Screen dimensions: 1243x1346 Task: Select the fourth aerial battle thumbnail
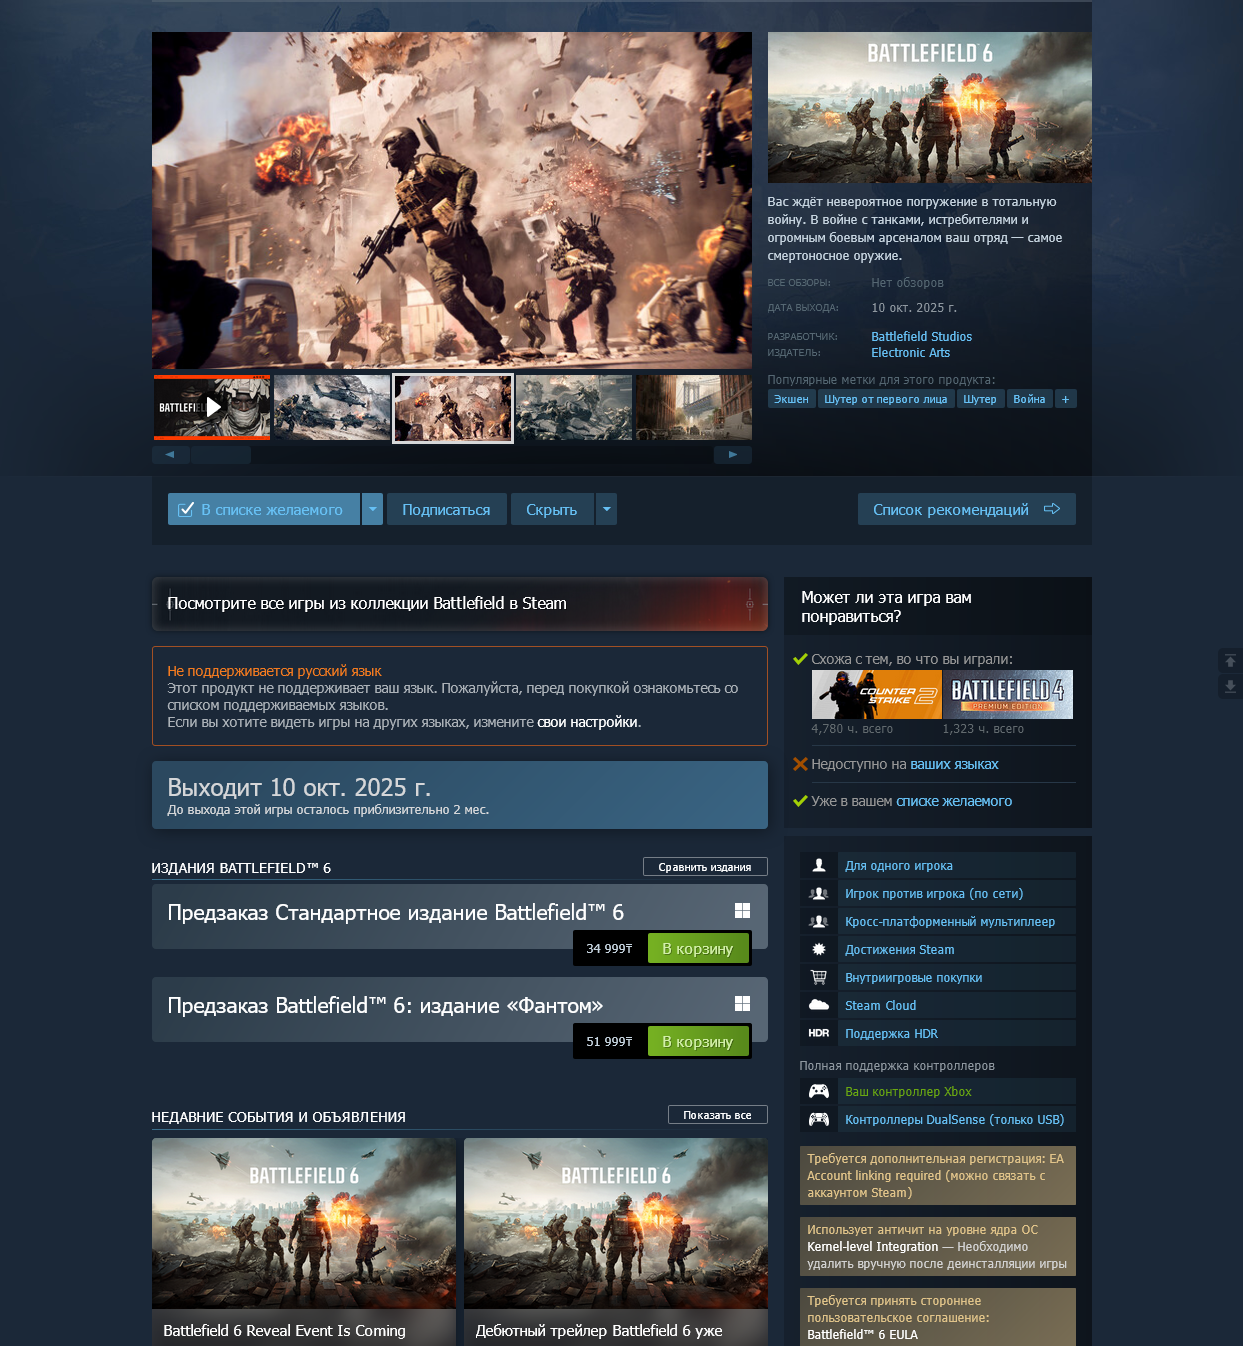(574, 407)
